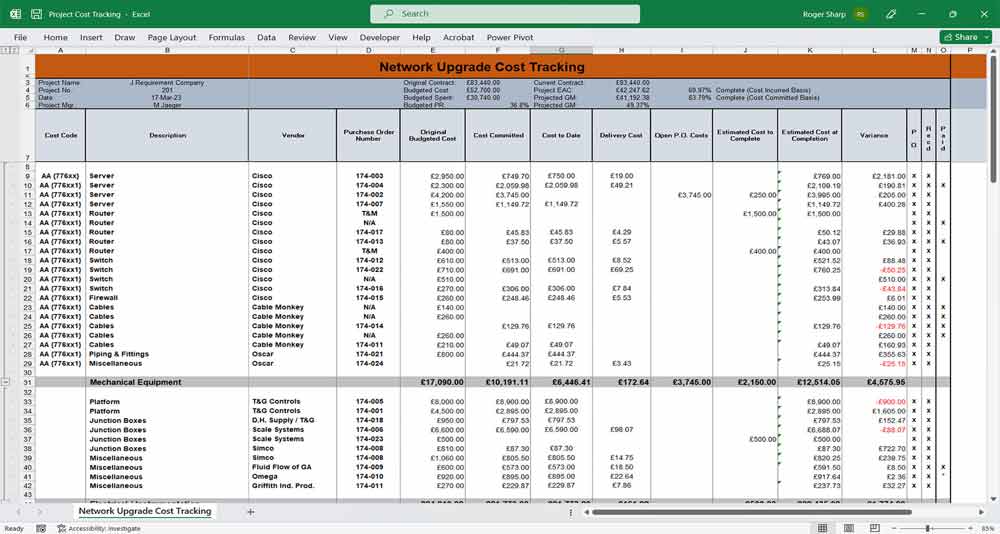
Task: Select the Purchase Order Number header cell
Action: (369, 135)
